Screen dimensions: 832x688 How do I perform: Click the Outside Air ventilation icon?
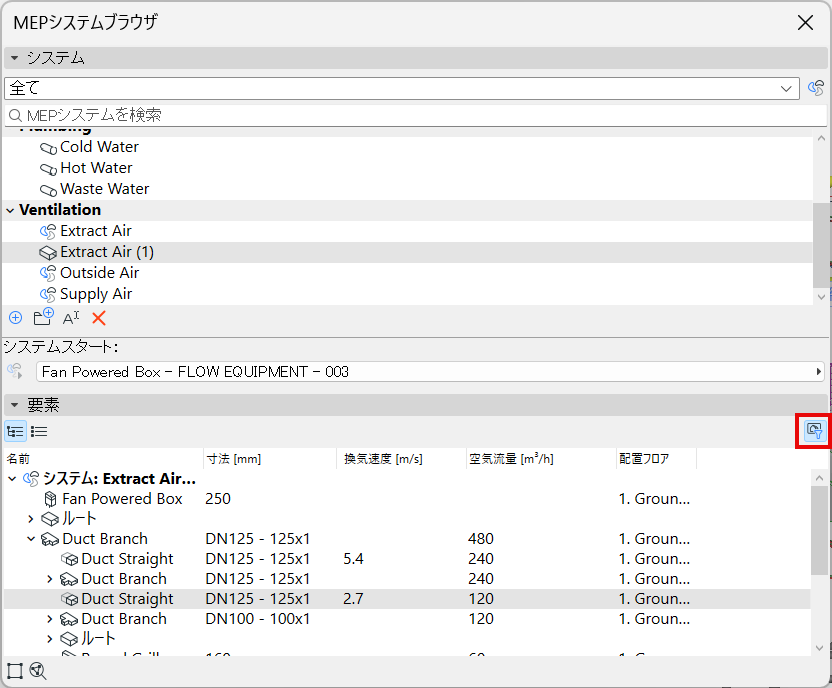pyautogui.click(x=48, y=273)
